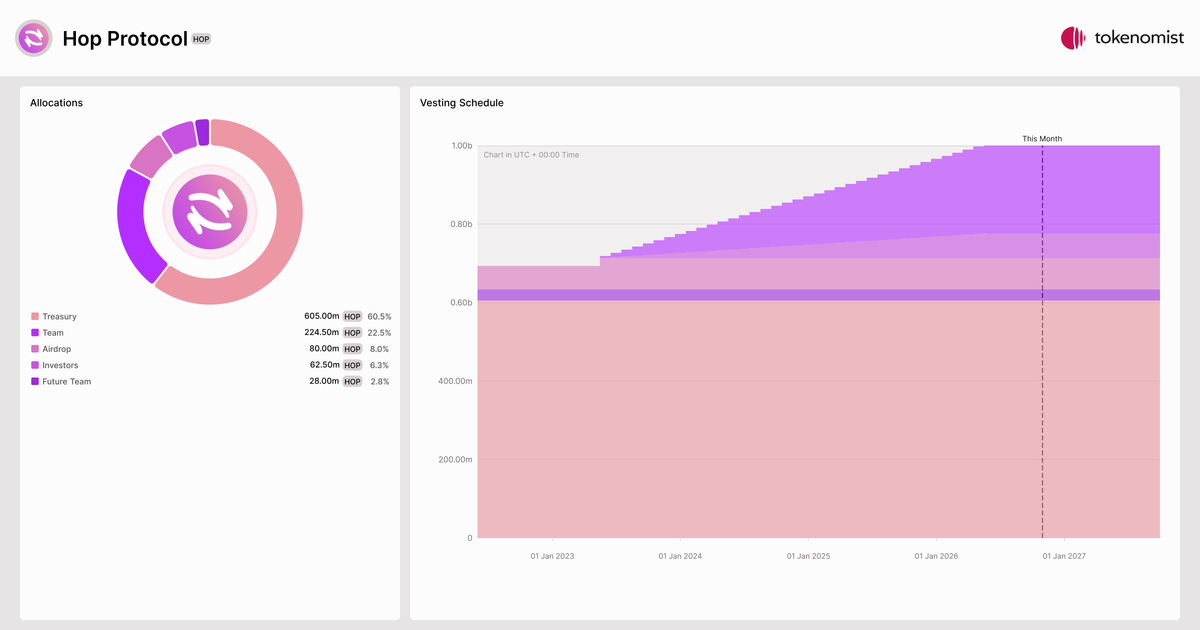Click the HOP badge in the Investors row

click(352, 365)
